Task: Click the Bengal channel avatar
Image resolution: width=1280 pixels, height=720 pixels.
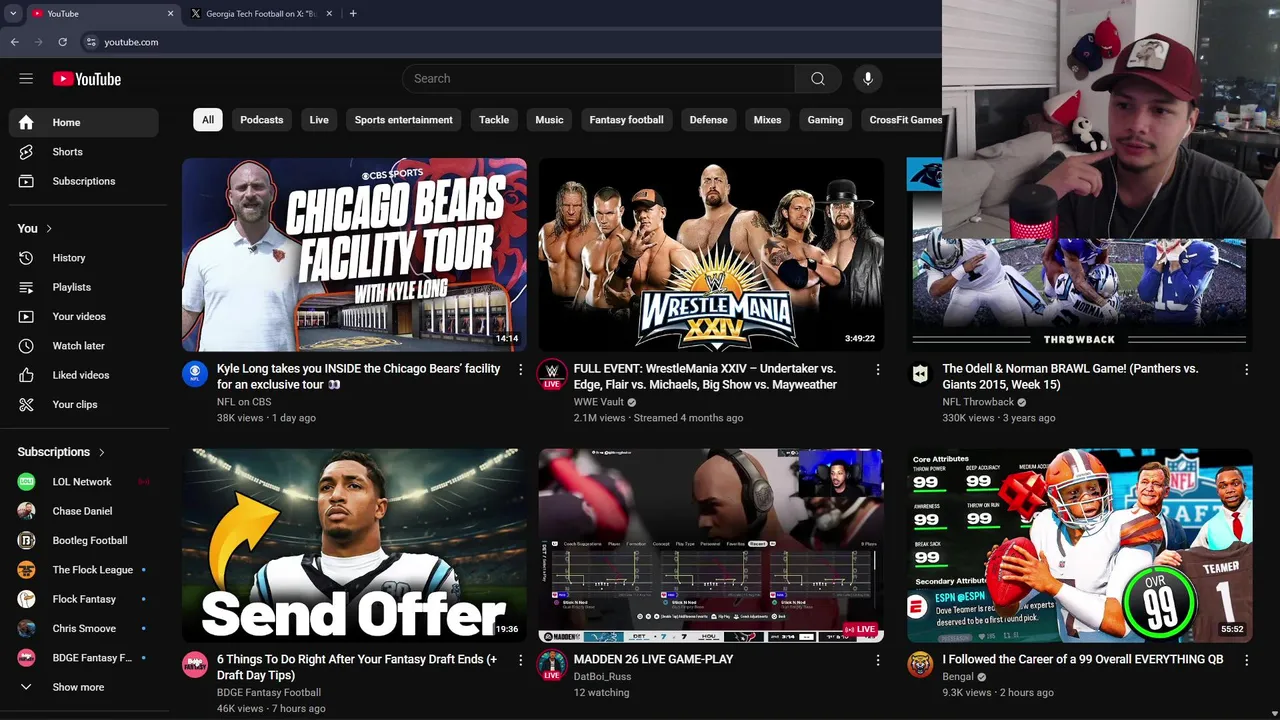Action: (x=920, y=665)
